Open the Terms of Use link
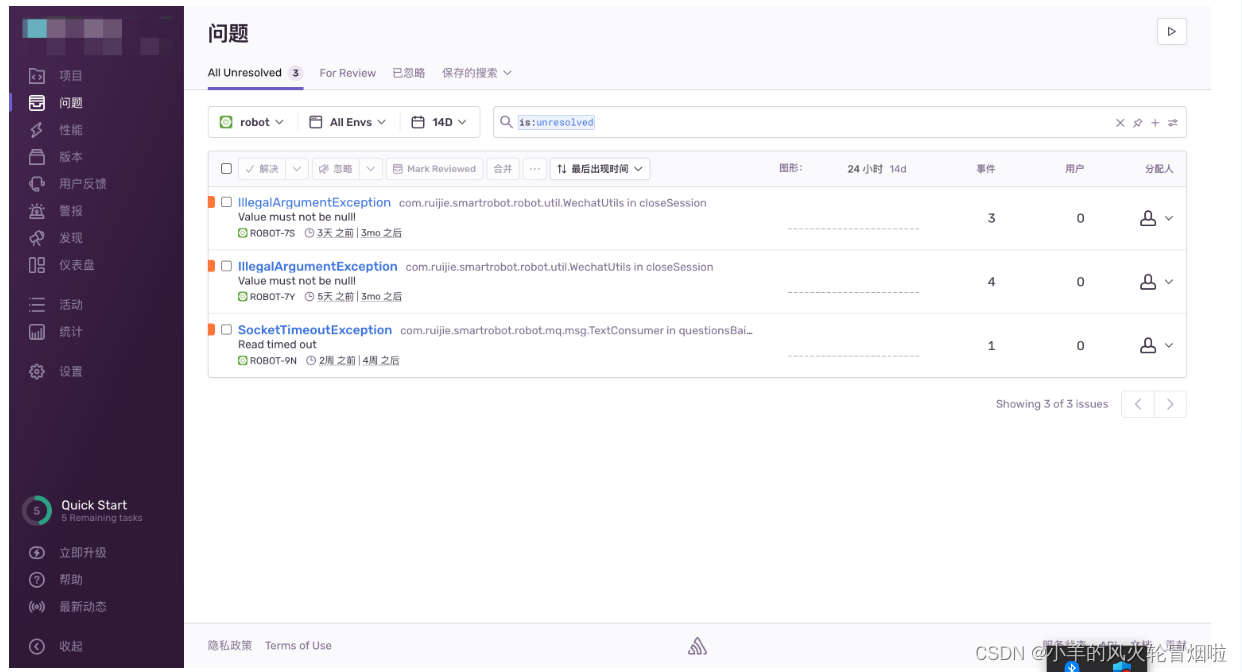 click(x=298, y=646)
